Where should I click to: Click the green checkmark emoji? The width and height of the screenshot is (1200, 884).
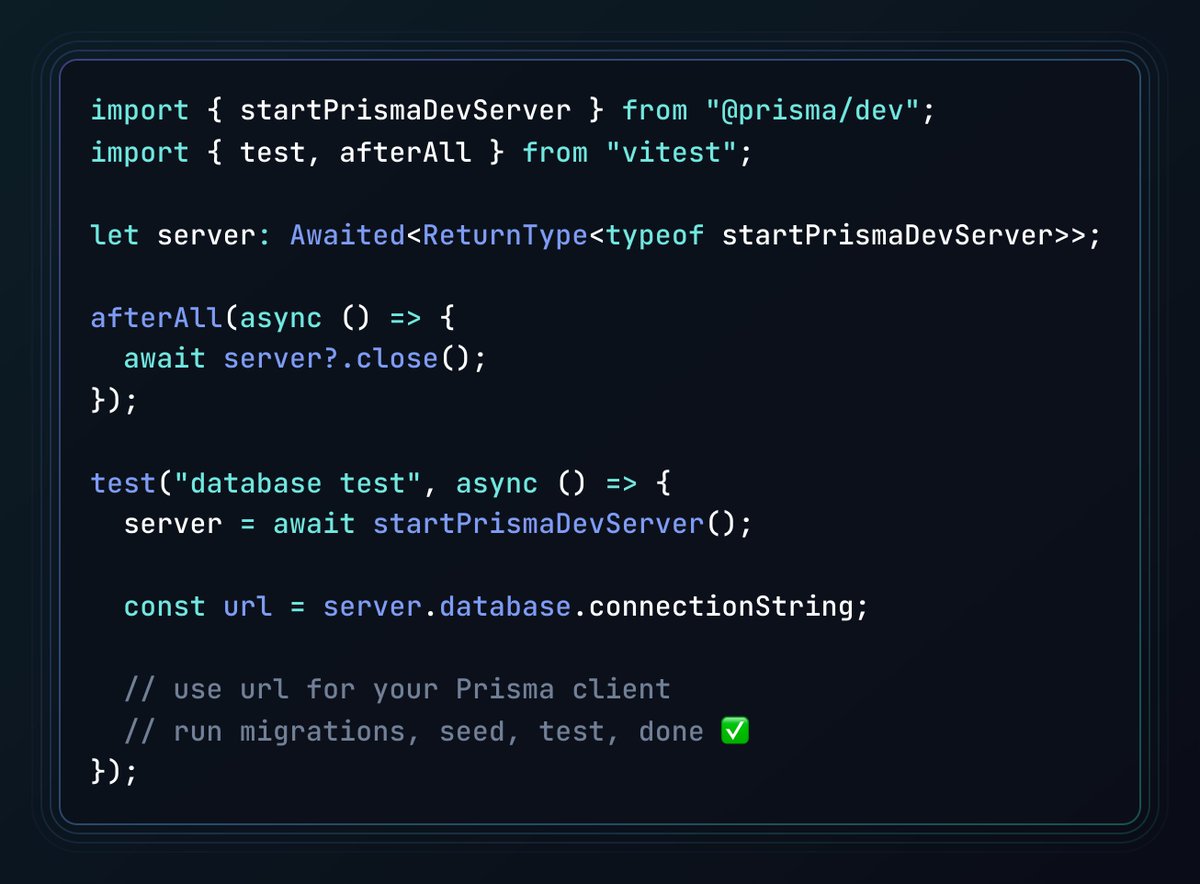coord(734,730)
